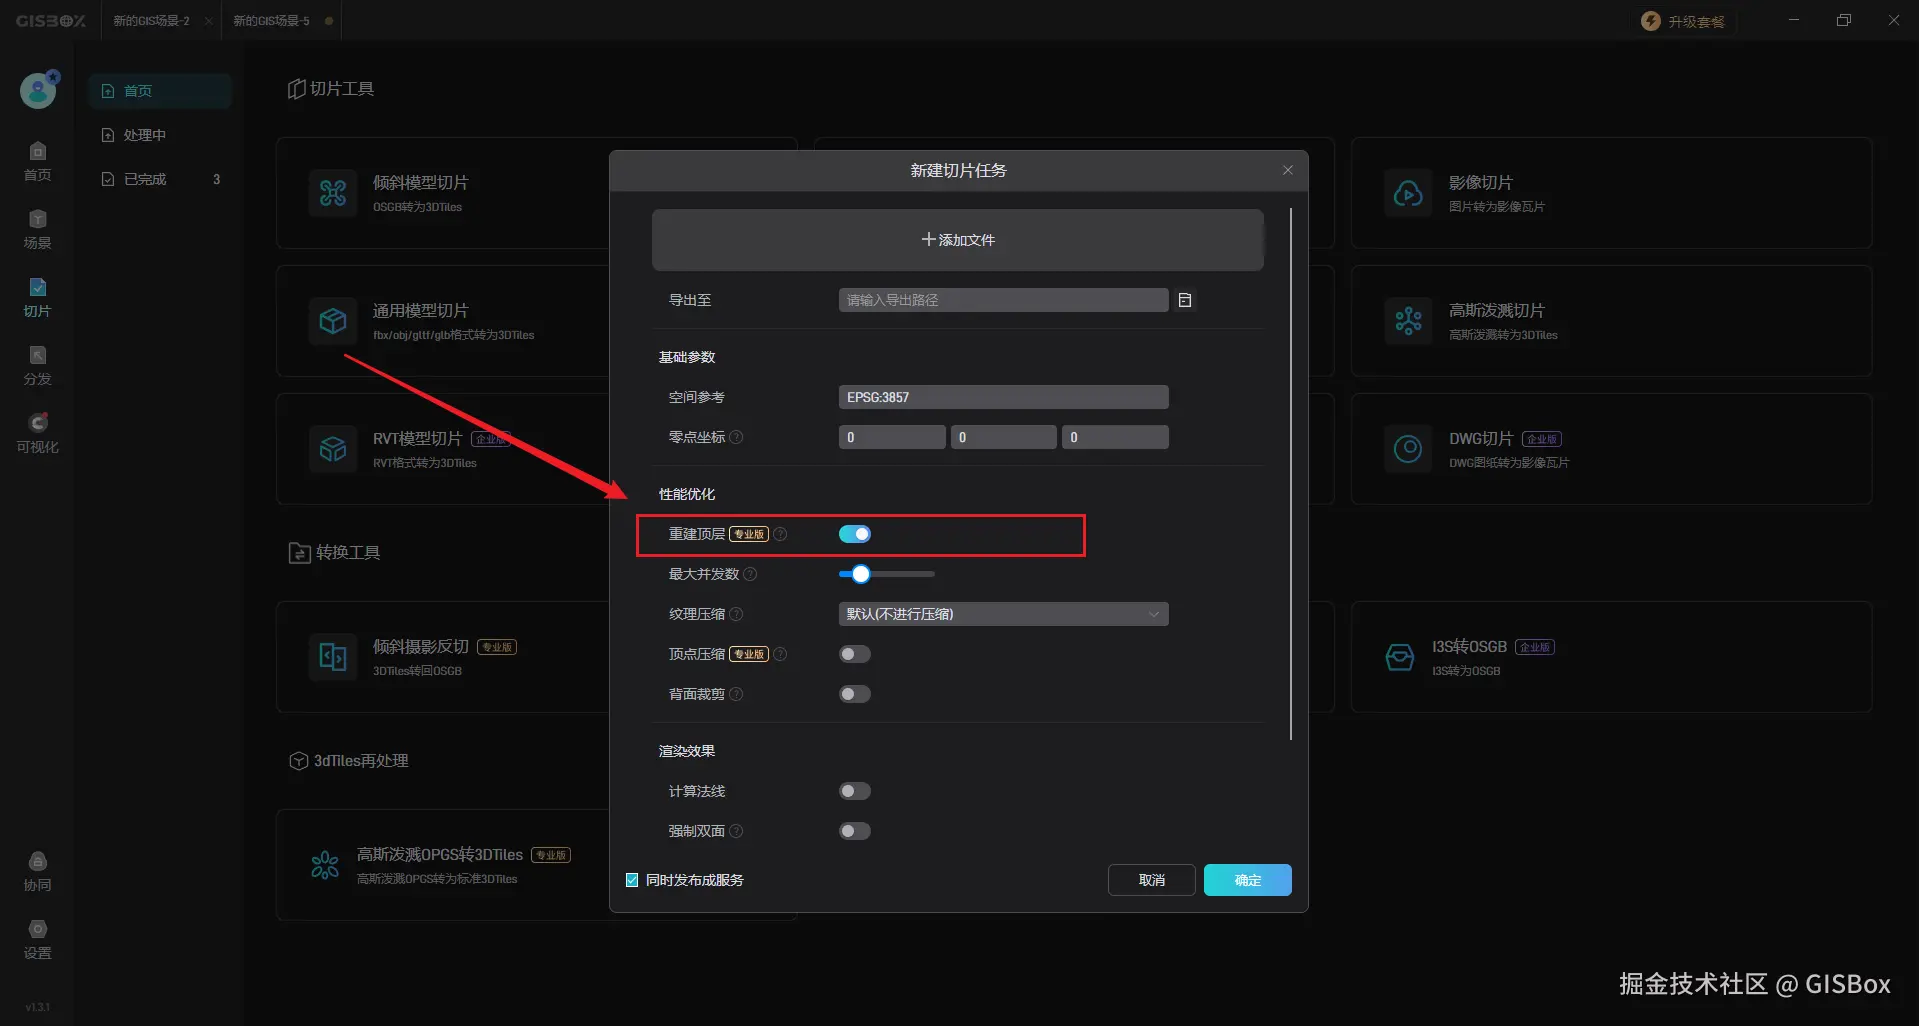
Task: Show help for 重建顶层
Action: click(781, 534)
